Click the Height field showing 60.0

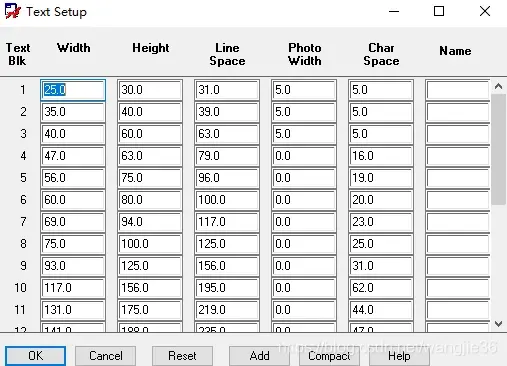point(150,134)
